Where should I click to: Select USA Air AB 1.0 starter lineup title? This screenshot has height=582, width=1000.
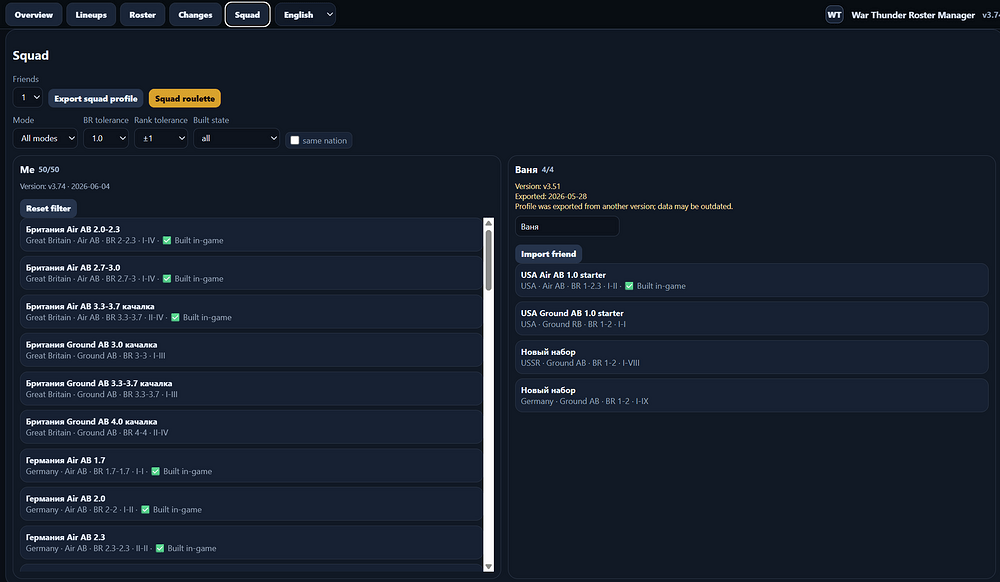[563, 275]
